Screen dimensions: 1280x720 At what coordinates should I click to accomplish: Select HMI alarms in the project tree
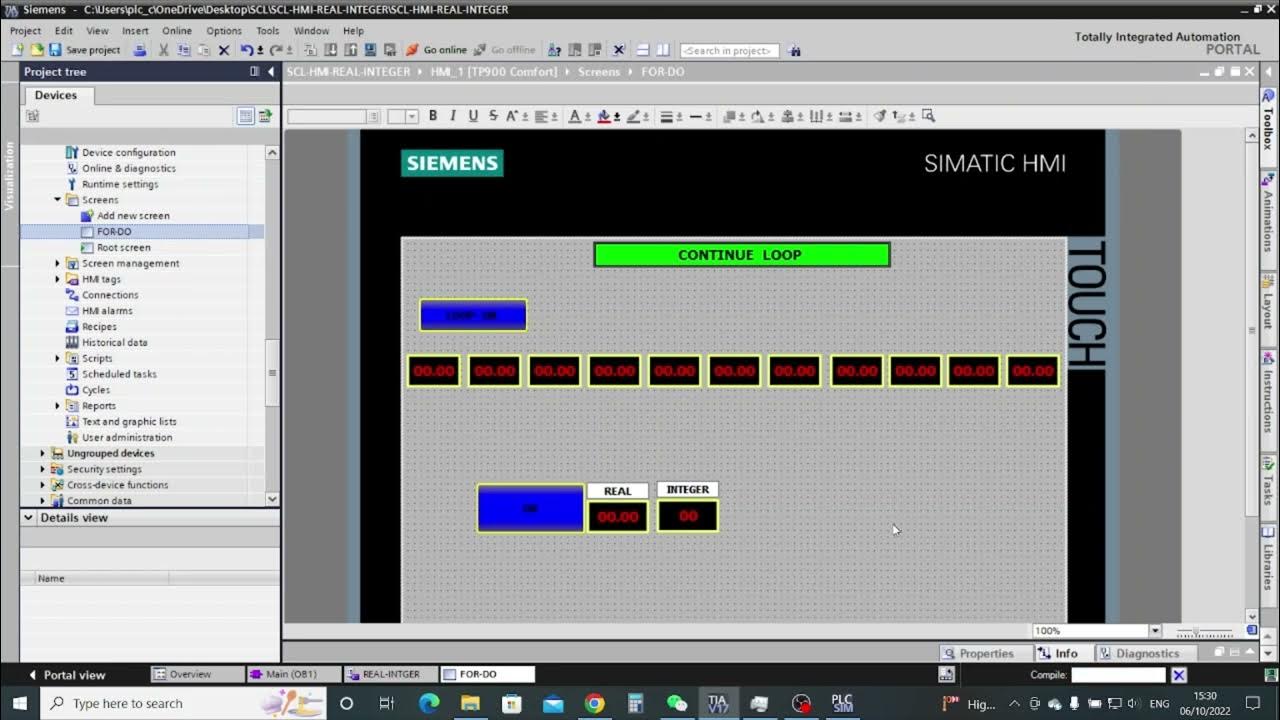(107, 311)
